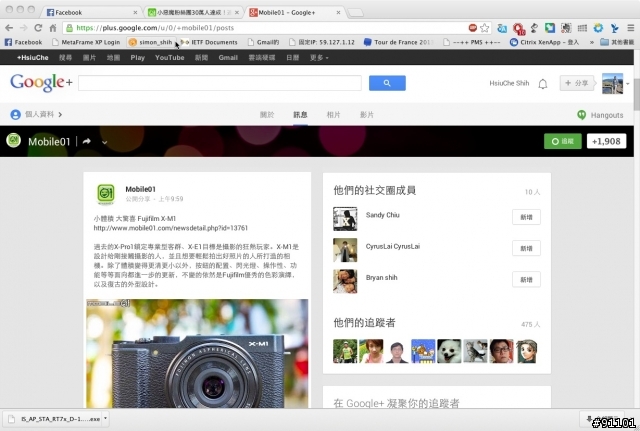The width and height of the screenshot is (640, 431).
Task: Click Play in the Google bar
Action: pos(138,58)
